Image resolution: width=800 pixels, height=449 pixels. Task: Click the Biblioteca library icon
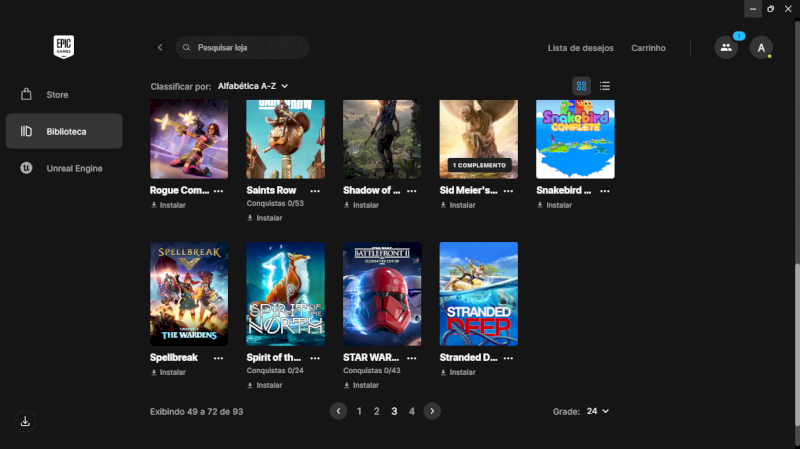click(x=26, y=131)
